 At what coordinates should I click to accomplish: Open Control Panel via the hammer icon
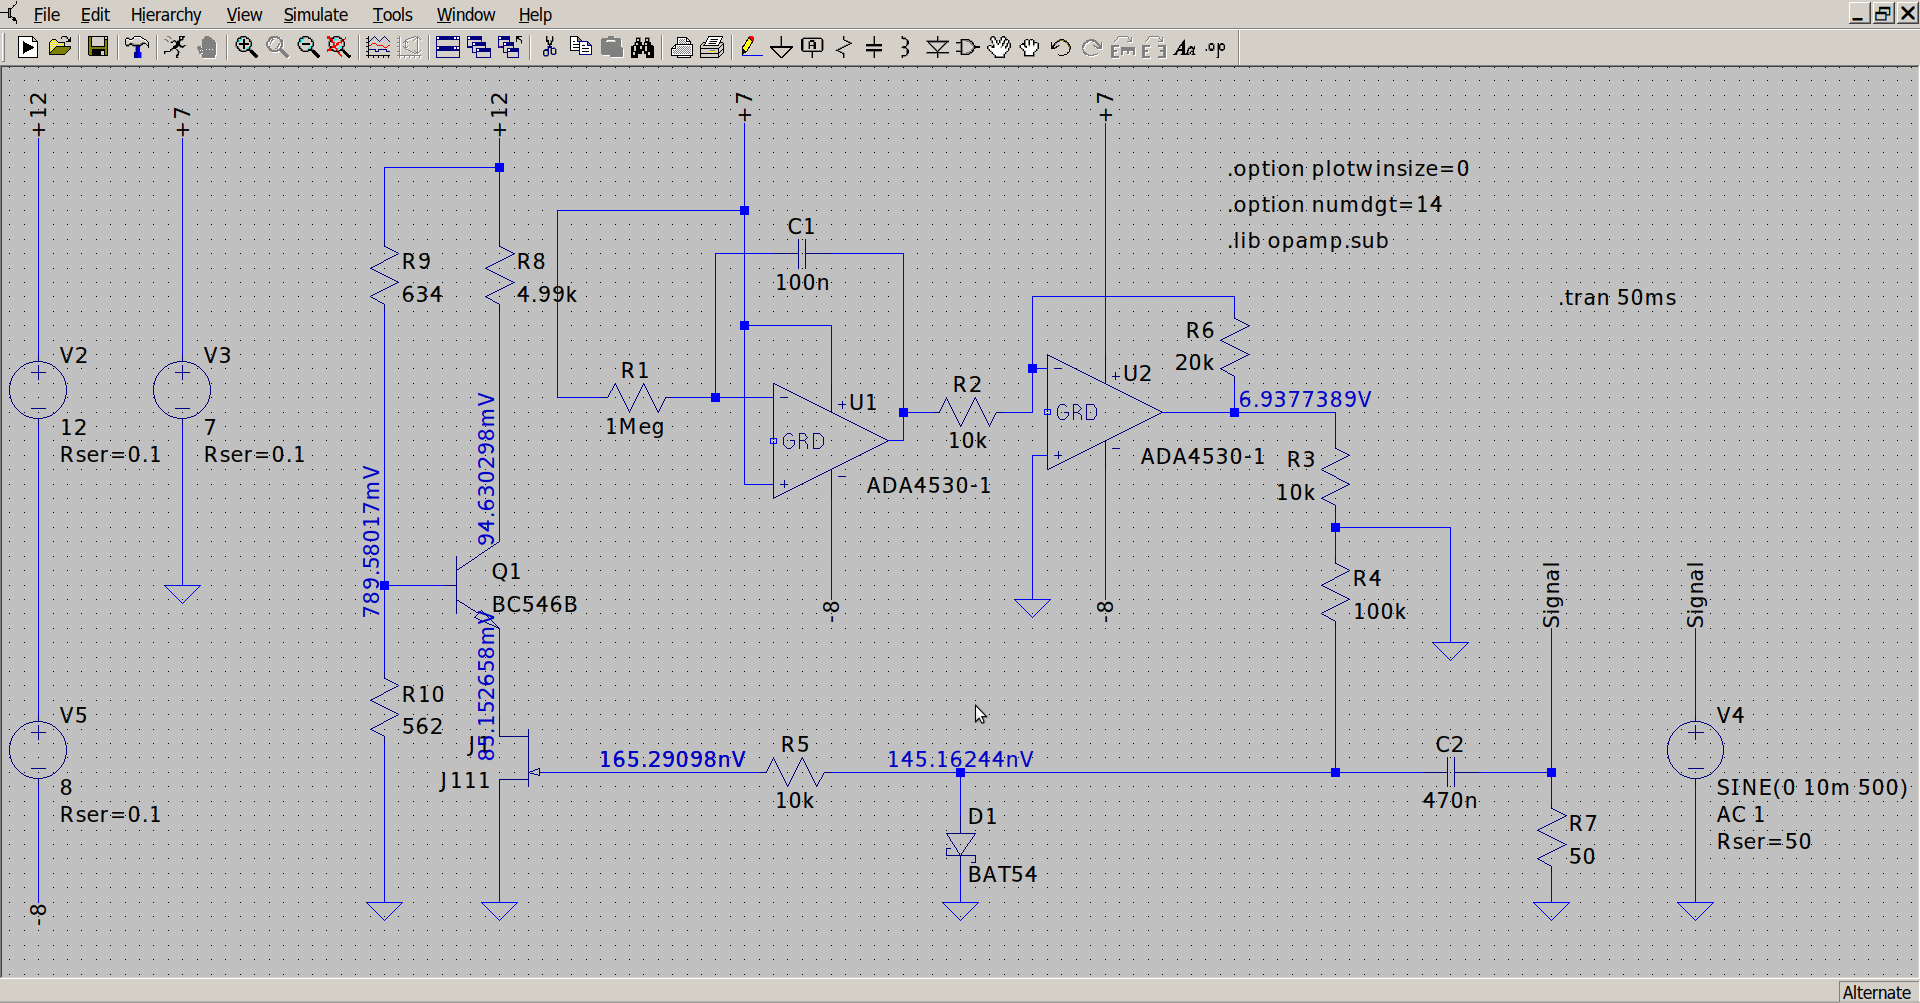click(137, 47)
